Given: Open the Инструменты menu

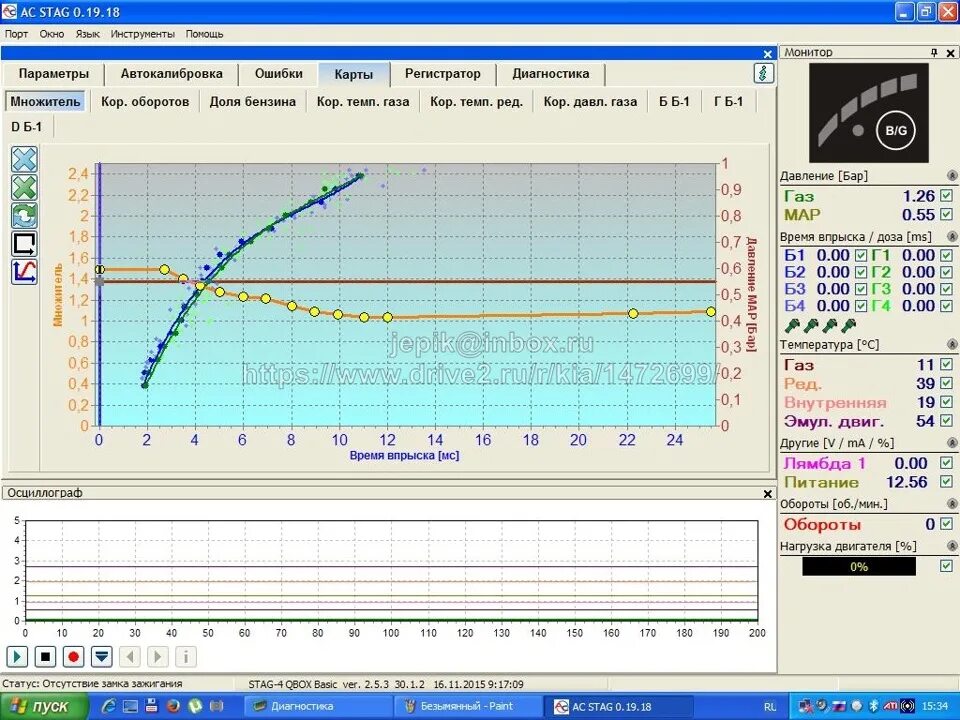Looking at the screenshot, I should tap(143, 34).
